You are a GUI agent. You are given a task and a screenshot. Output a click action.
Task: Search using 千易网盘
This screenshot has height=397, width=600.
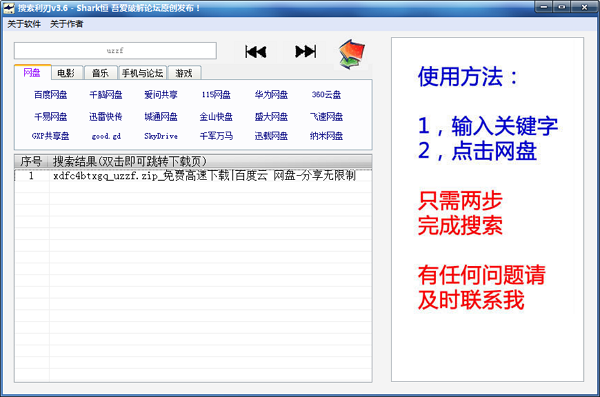51,116
